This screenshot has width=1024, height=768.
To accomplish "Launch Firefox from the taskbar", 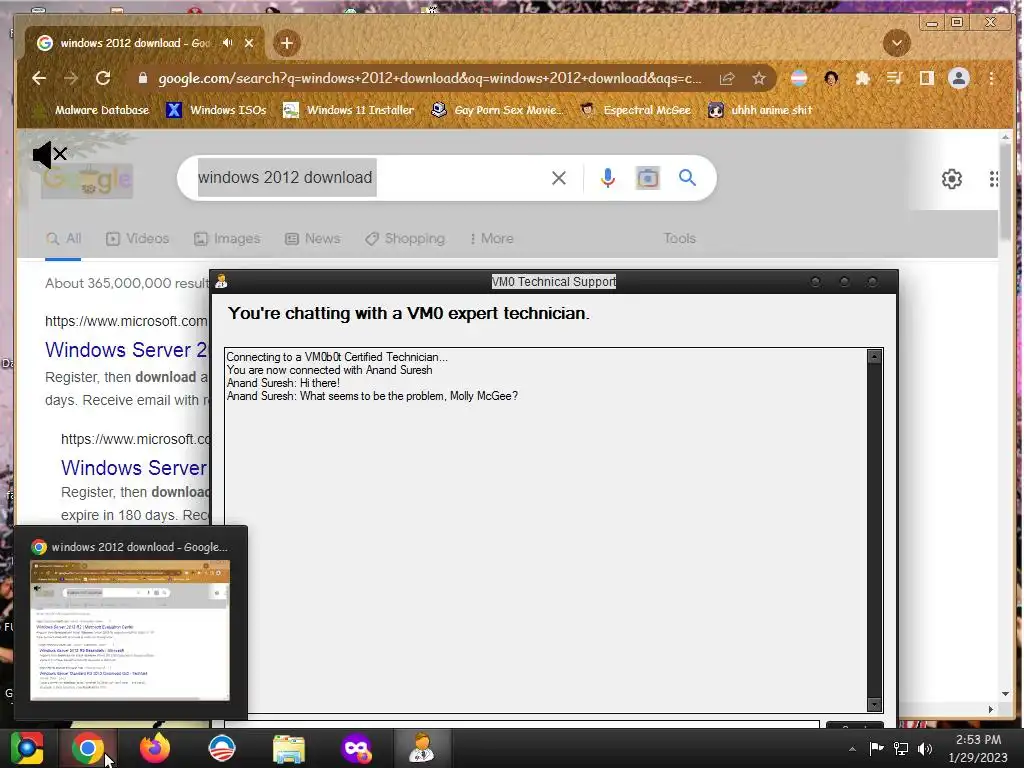I will [x=155, y=748].
